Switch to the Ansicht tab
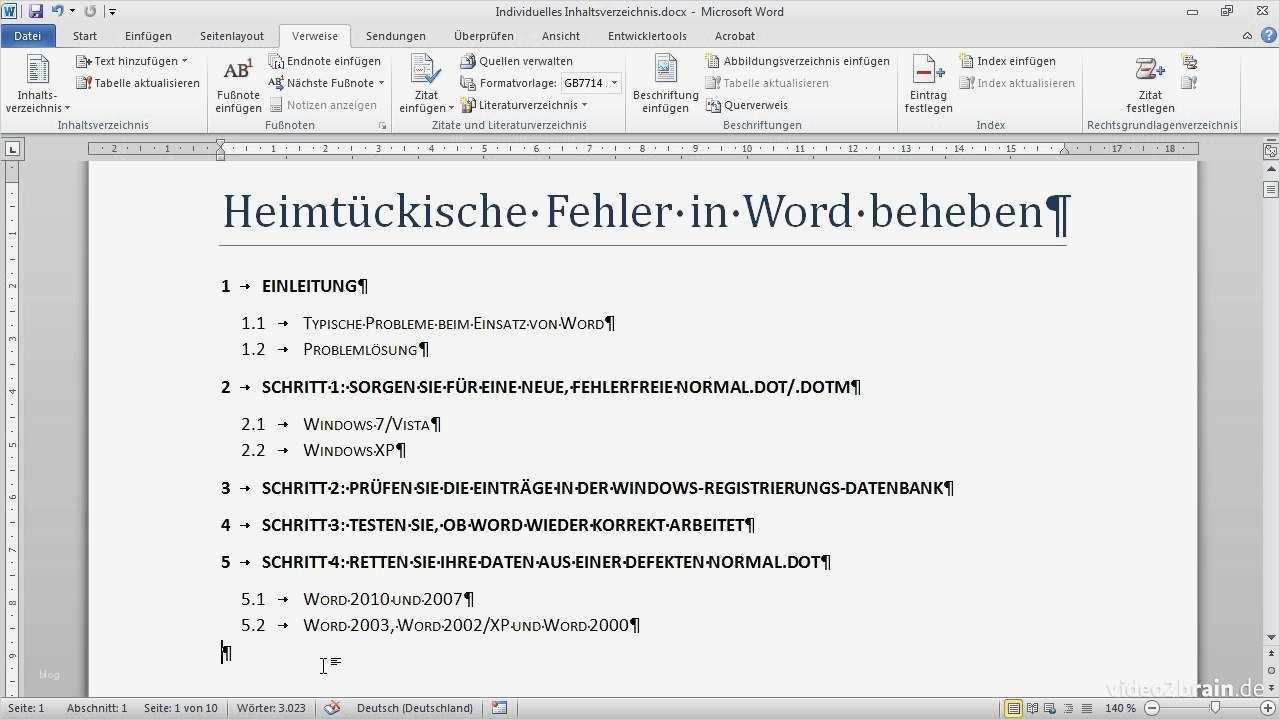Screen dimensions: 1280x720 561,36
